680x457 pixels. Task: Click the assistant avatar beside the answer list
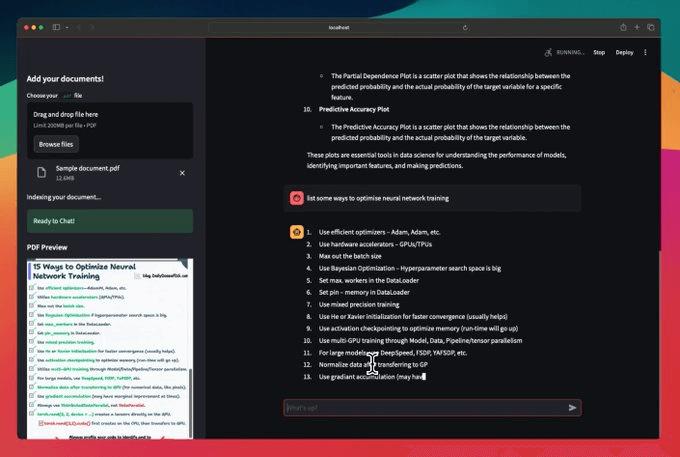297,232
